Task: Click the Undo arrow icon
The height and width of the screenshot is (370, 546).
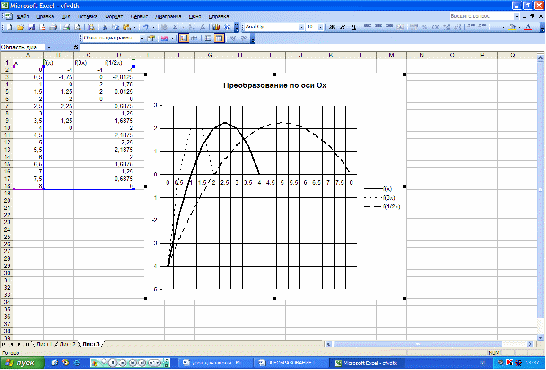Action: pos(146,27)
